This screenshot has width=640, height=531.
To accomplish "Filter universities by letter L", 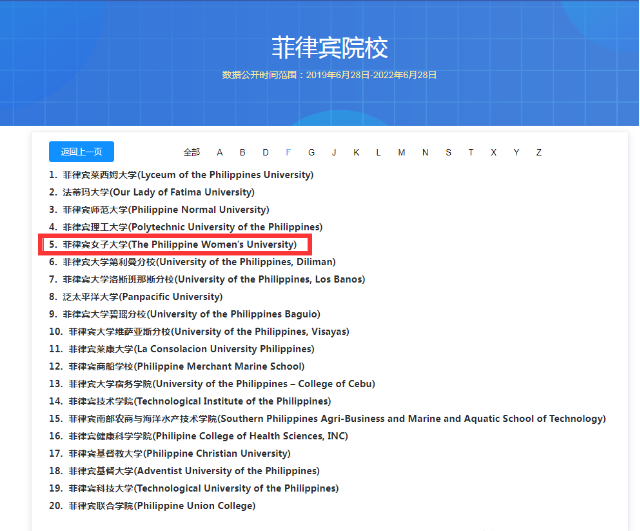I will click(x=378, y=153).
